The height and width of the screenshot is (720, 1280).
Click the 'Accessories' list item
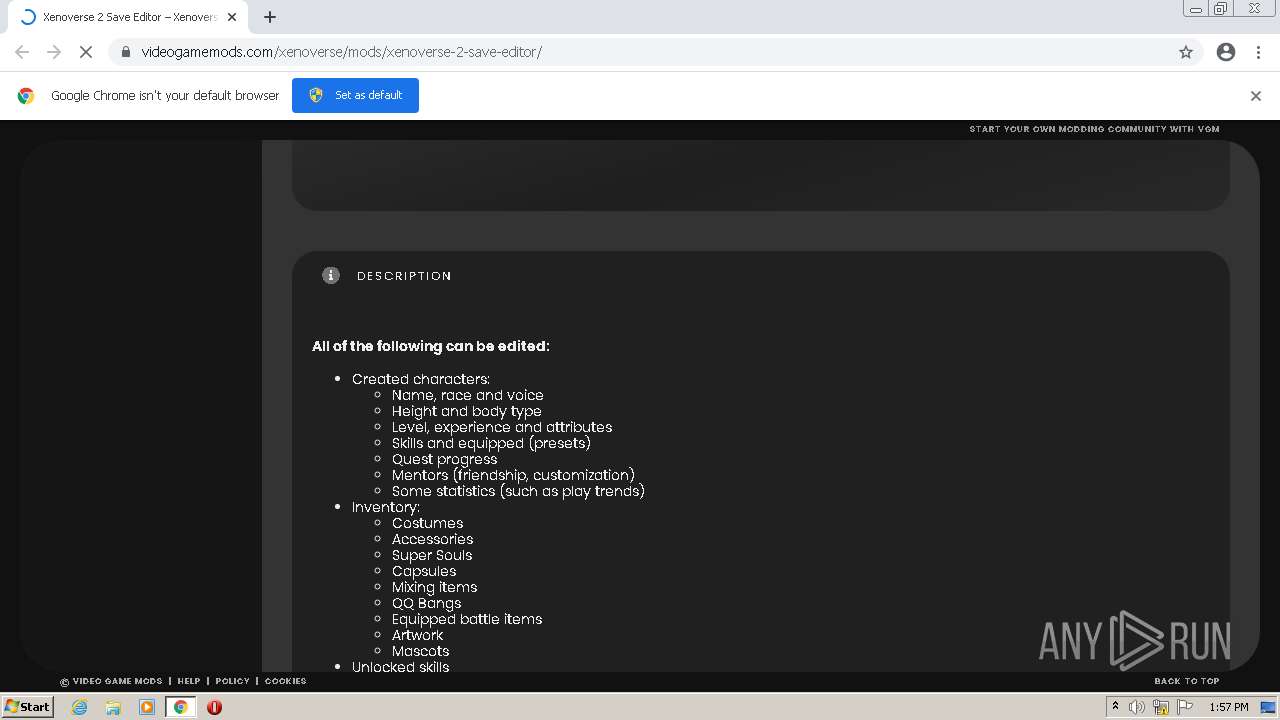432,539
